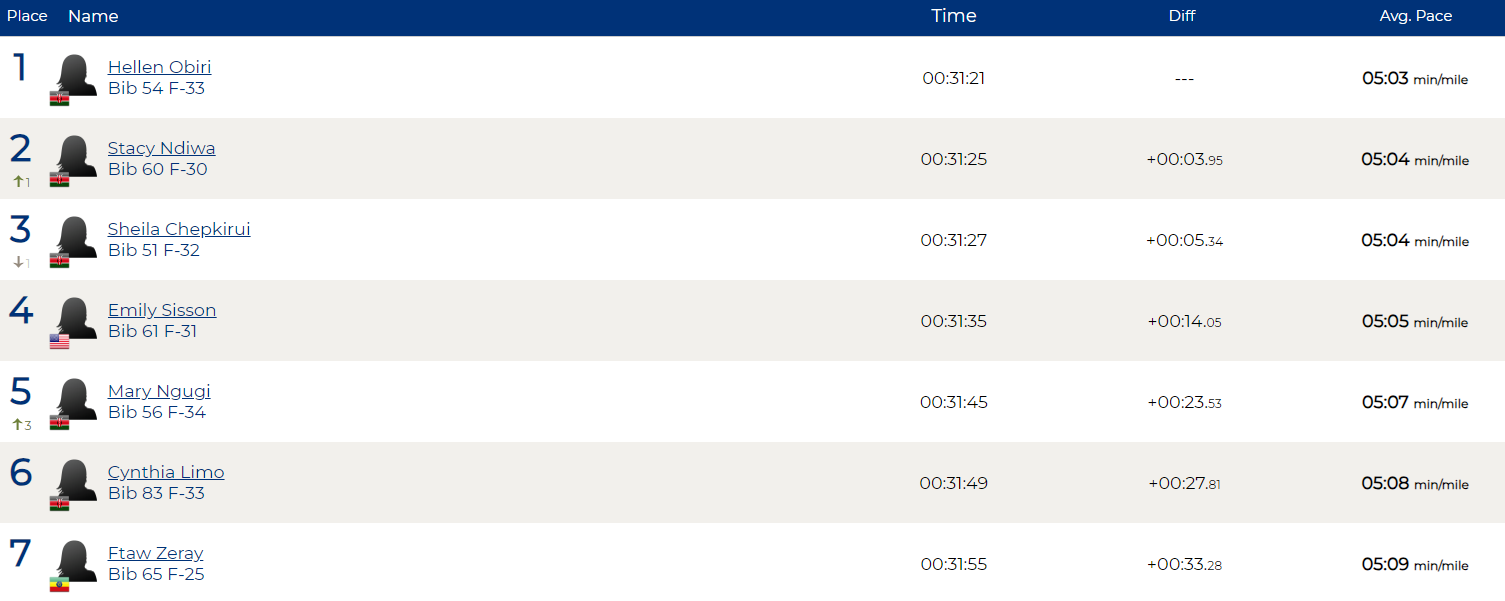Image resolution: width=1505 pixels, height=601 pixels.
Task: Click the up arrow under place 2
Action: point(18,182)
